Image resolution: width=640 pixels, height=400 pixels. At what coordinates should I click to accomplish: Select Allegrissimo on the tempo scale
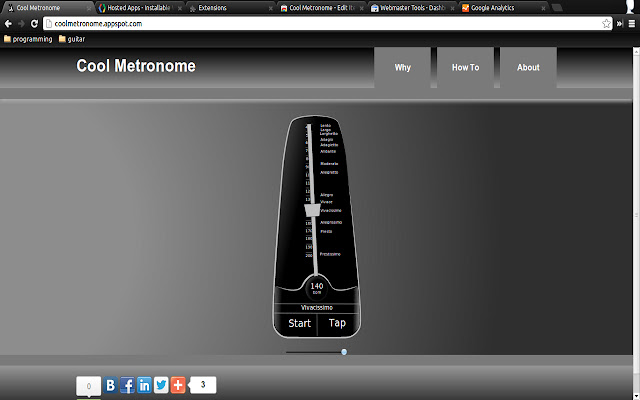pyautogui.click(x=331, y=222)
